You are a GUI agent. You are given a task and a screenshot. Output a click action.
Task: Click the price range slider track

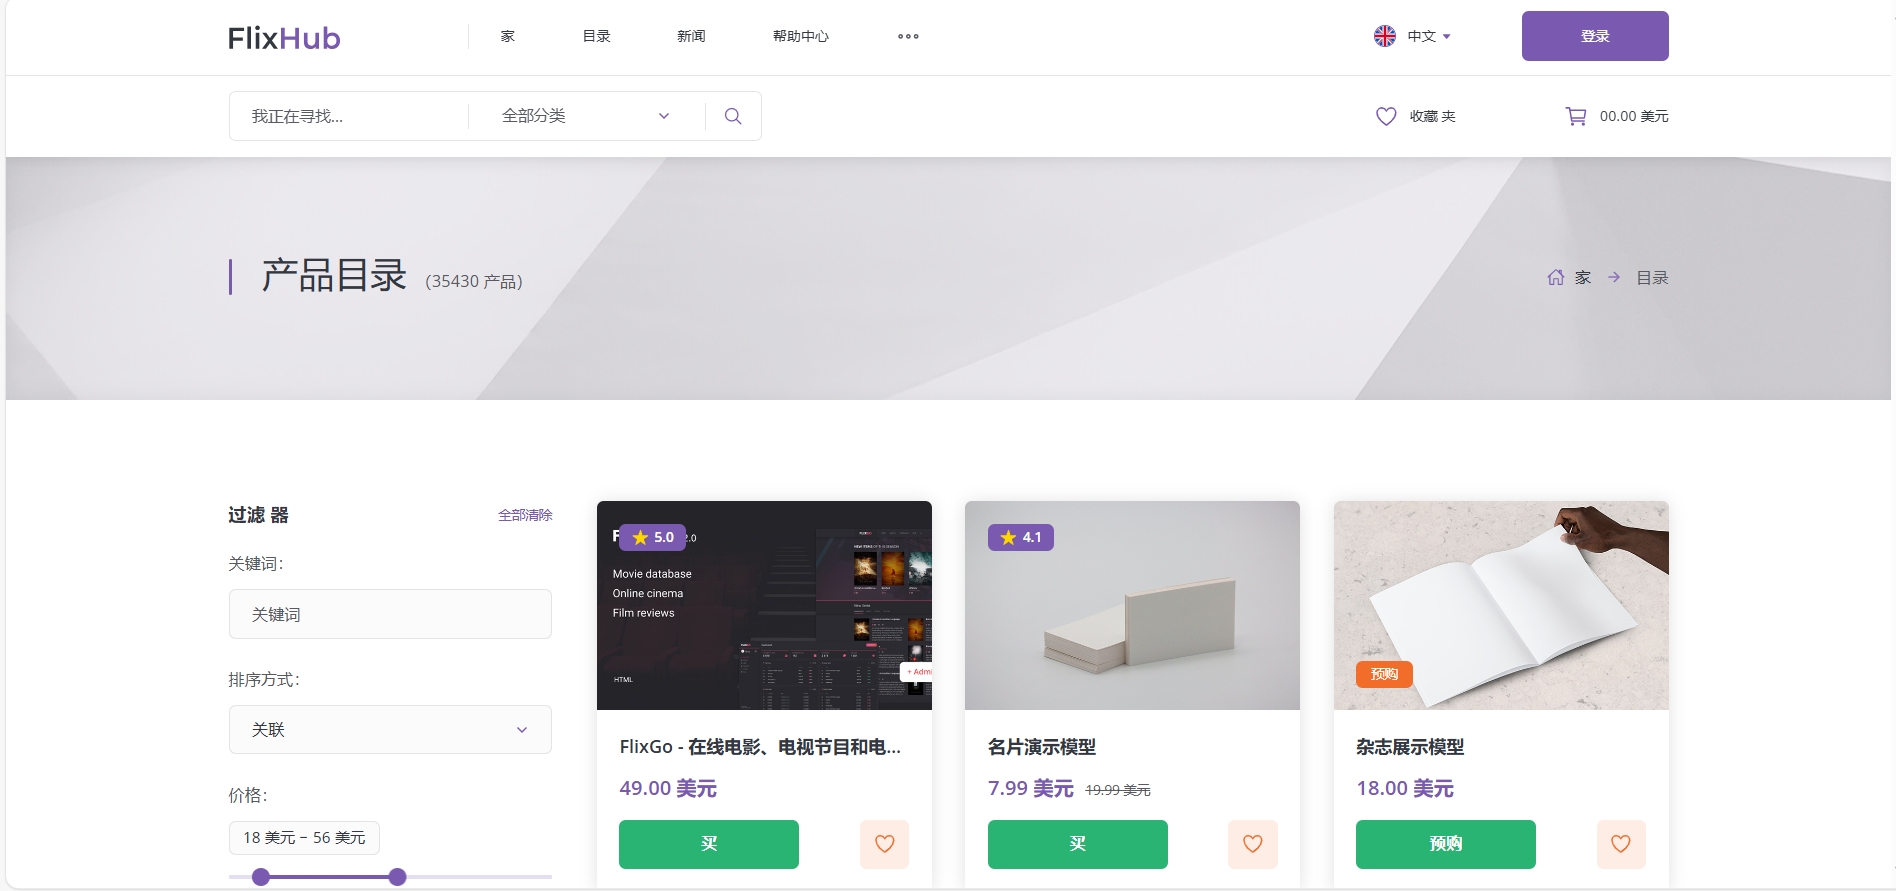(390, 877)
